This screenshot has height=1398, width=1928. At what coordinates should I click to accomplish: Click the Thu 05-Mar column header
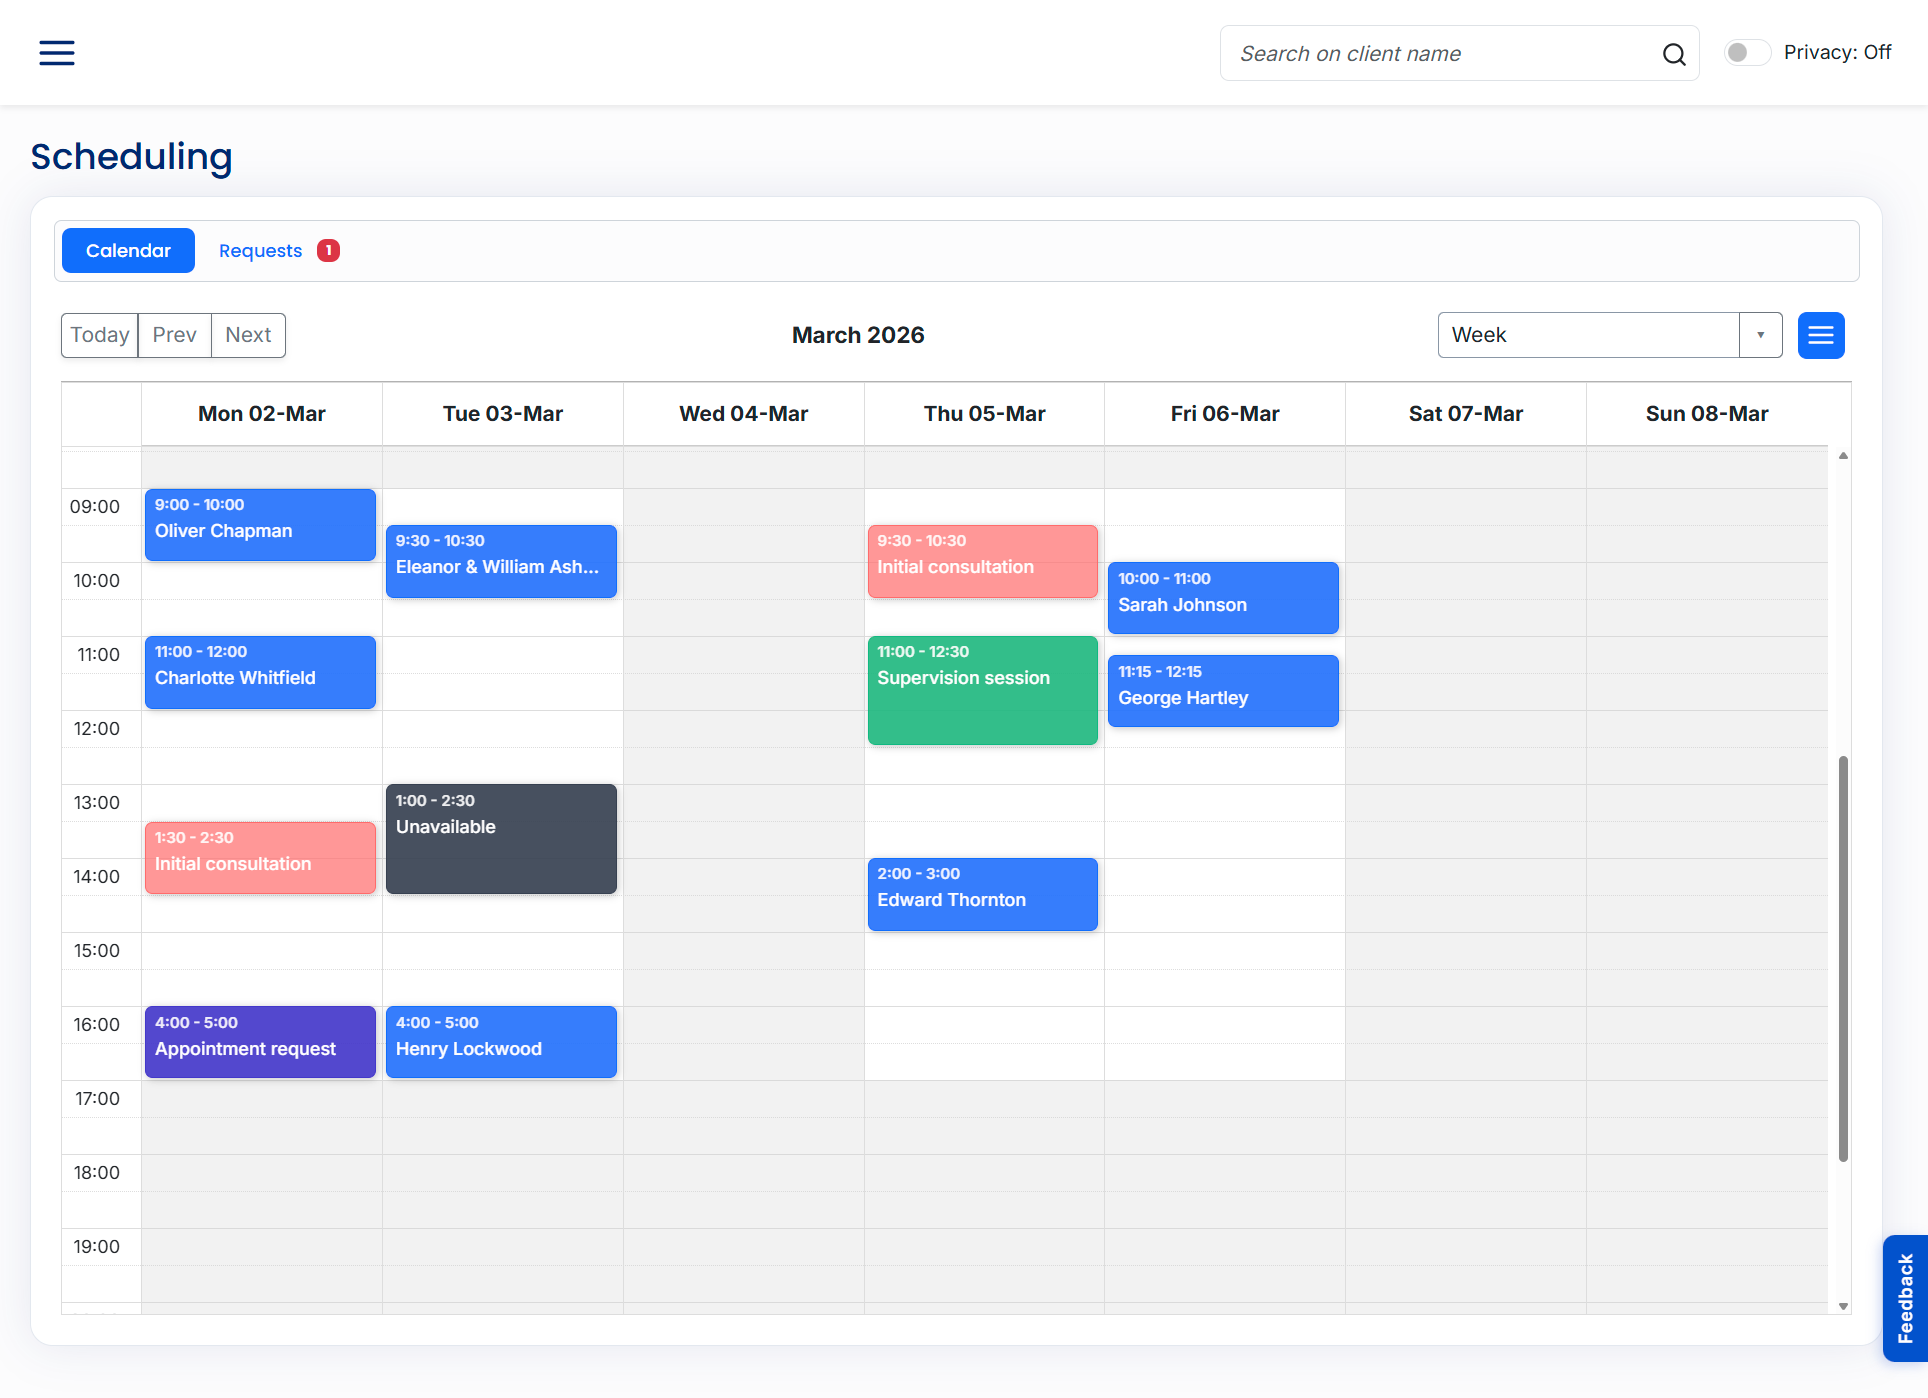click(985, 414)
